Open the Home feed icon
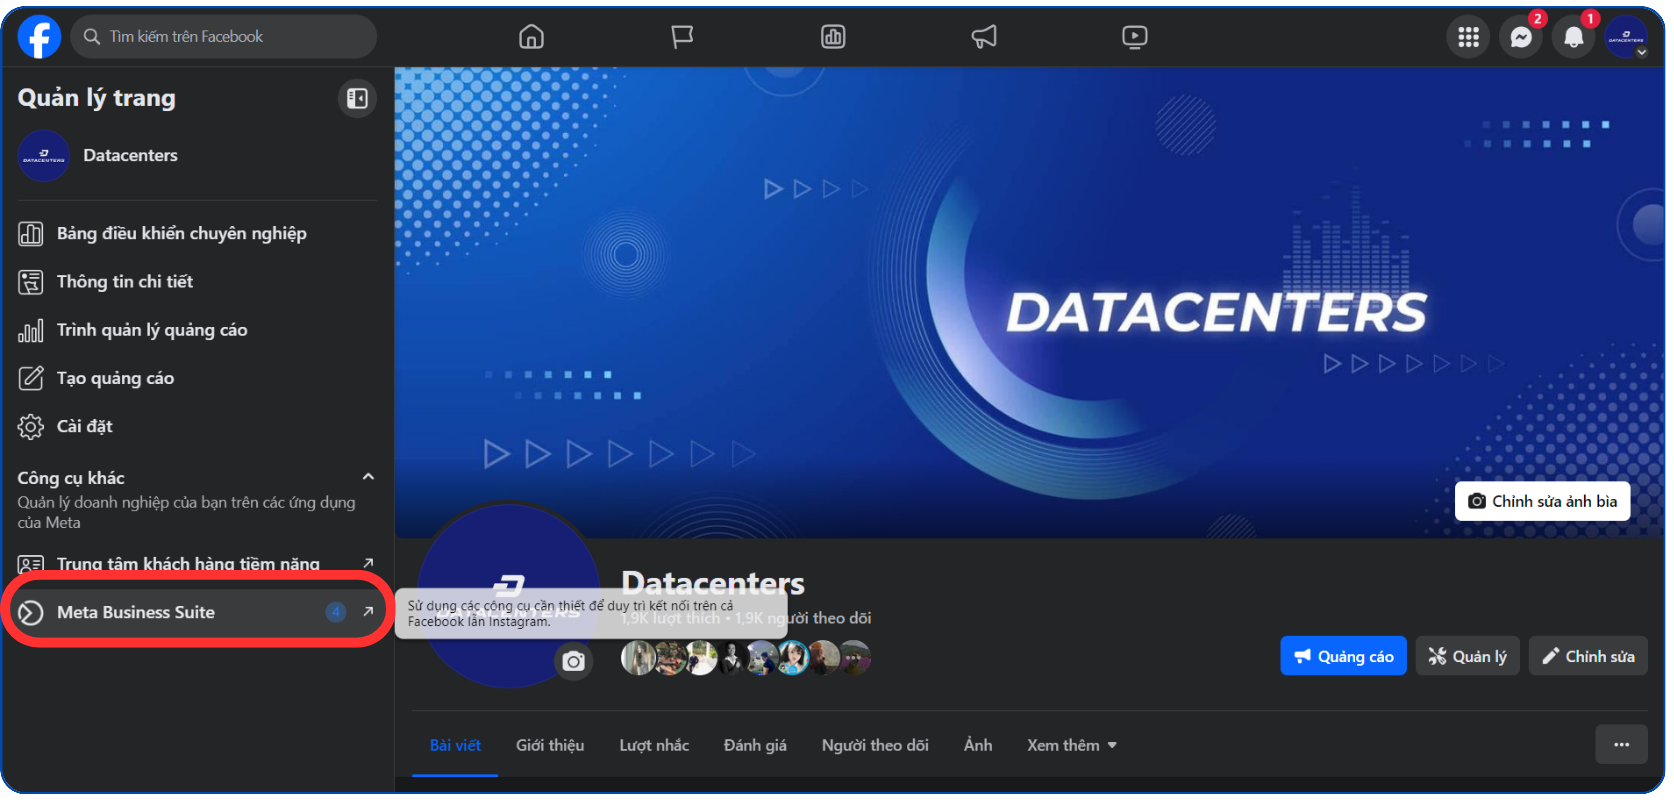 click(x=531, y=37)
